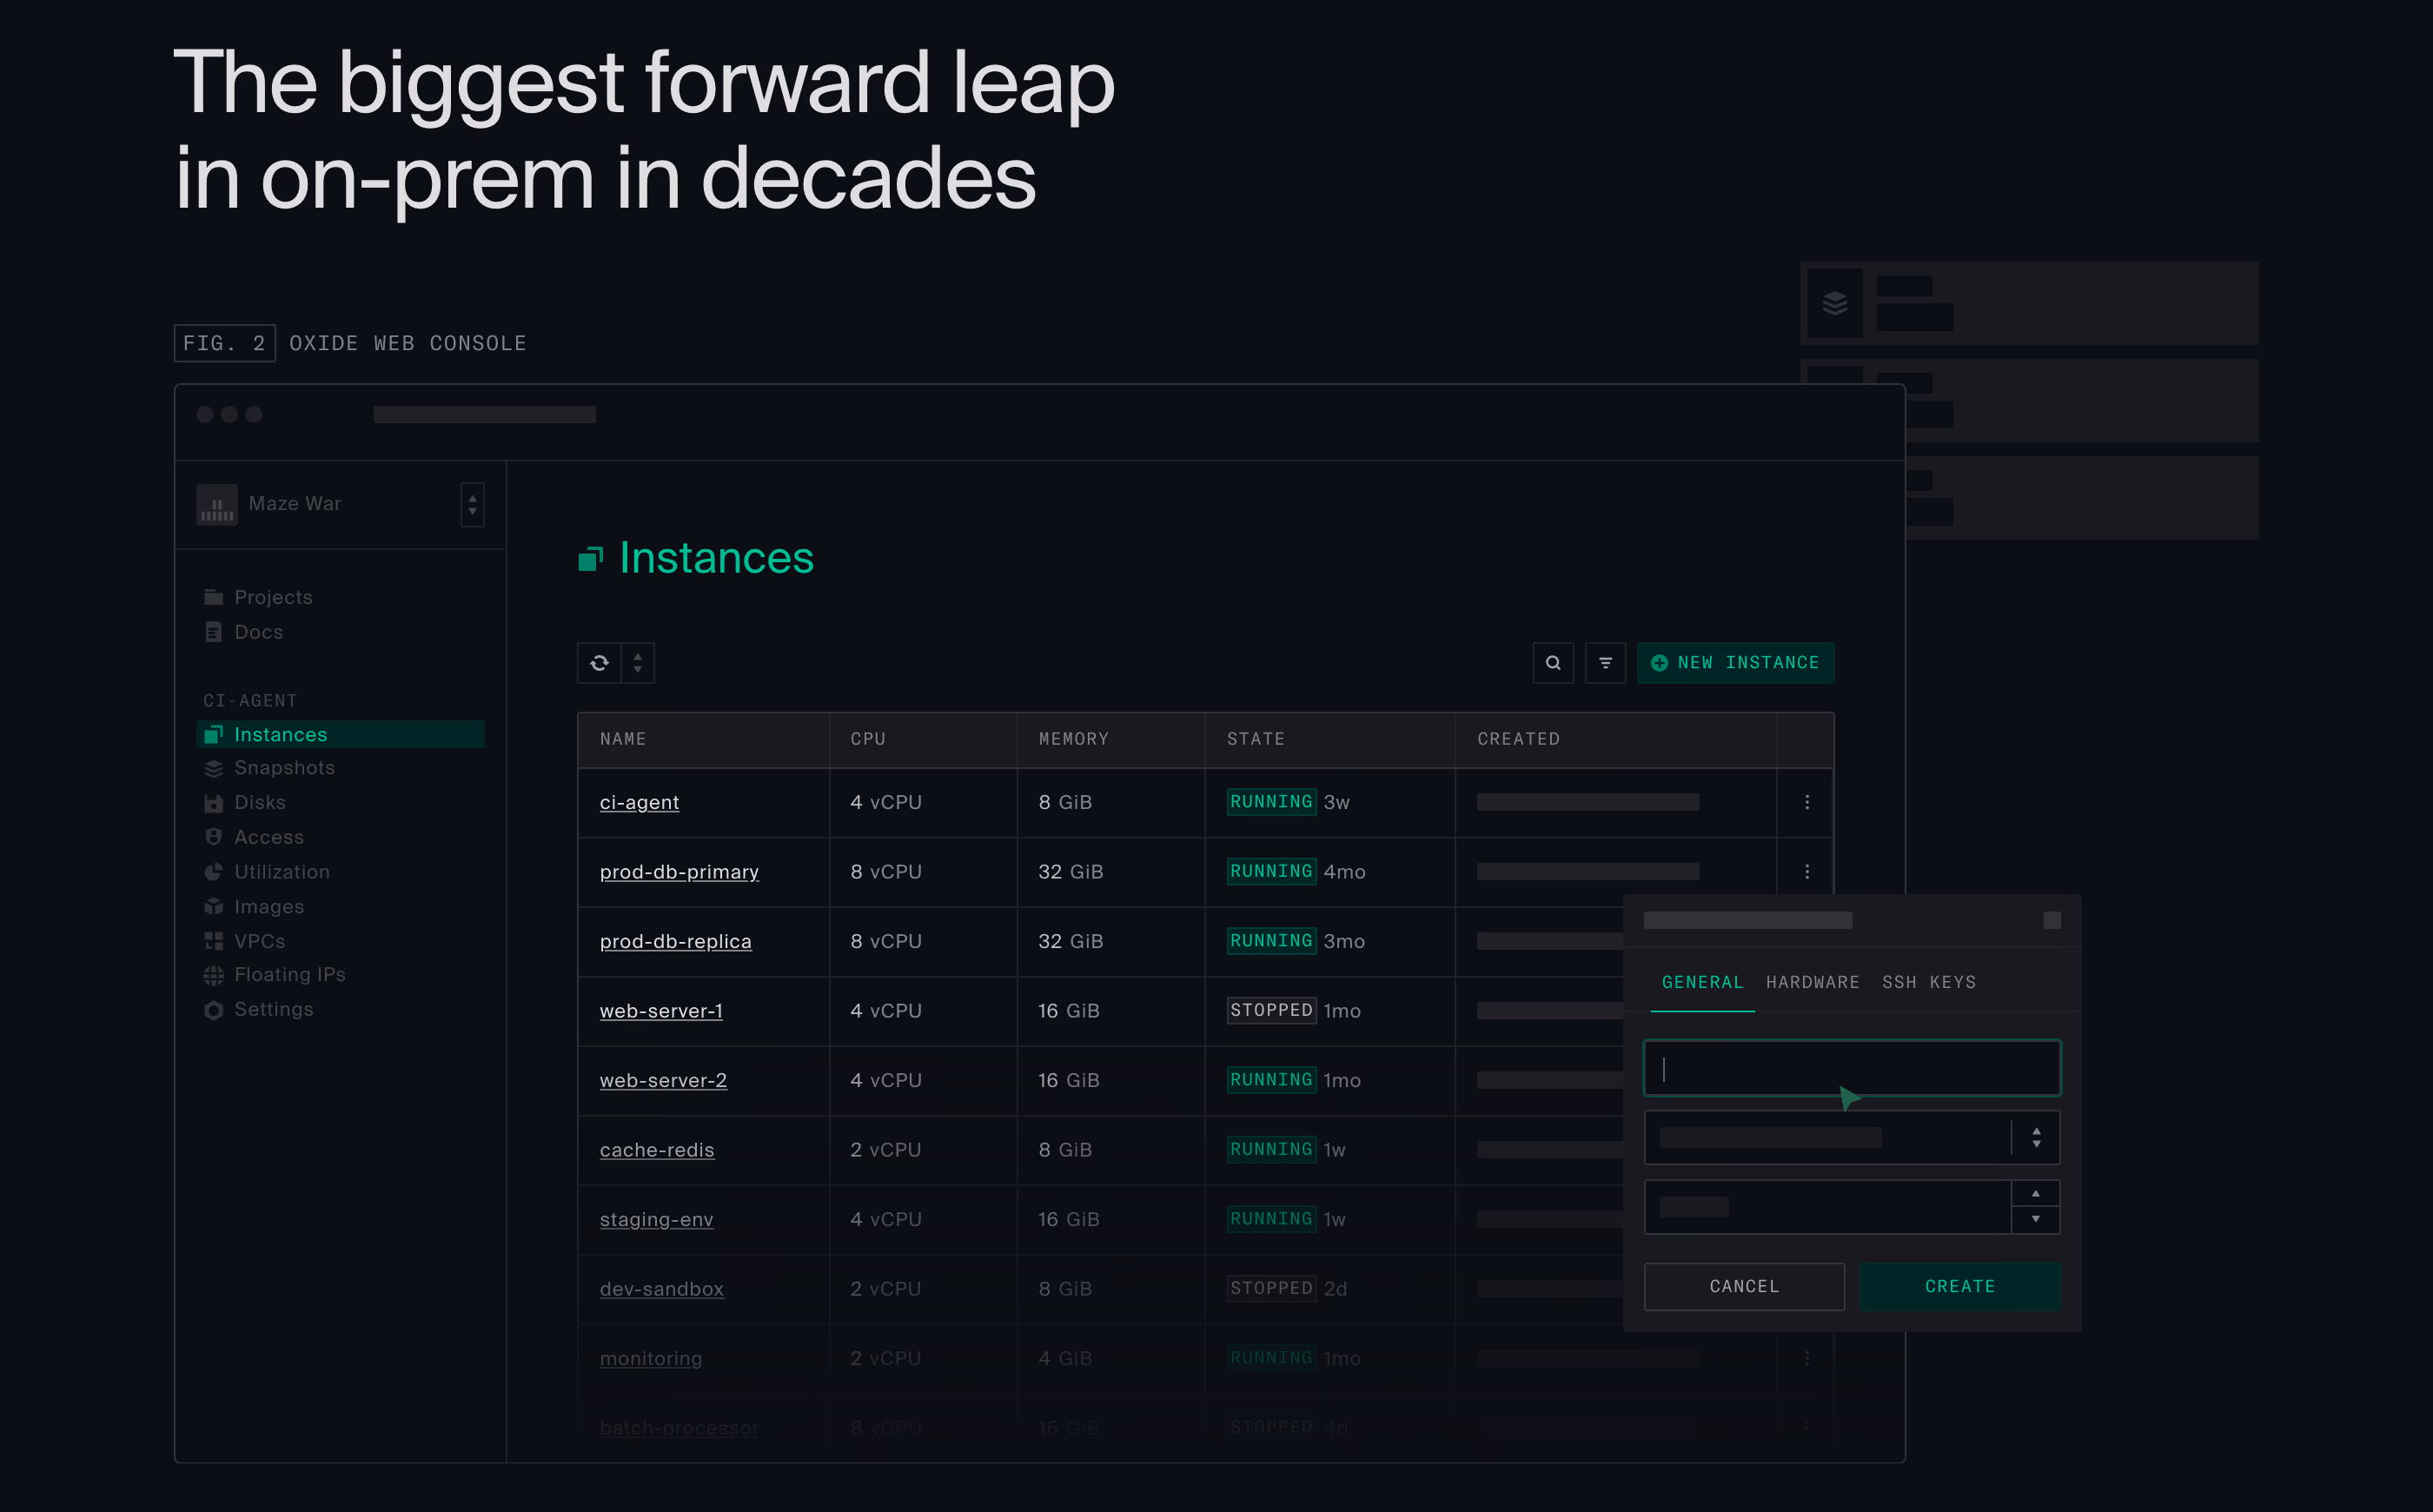Image resolution: width=2433 pixels, height=1512 pixels.
Task: Click the New Instance button
Action: pos(1735,663)
